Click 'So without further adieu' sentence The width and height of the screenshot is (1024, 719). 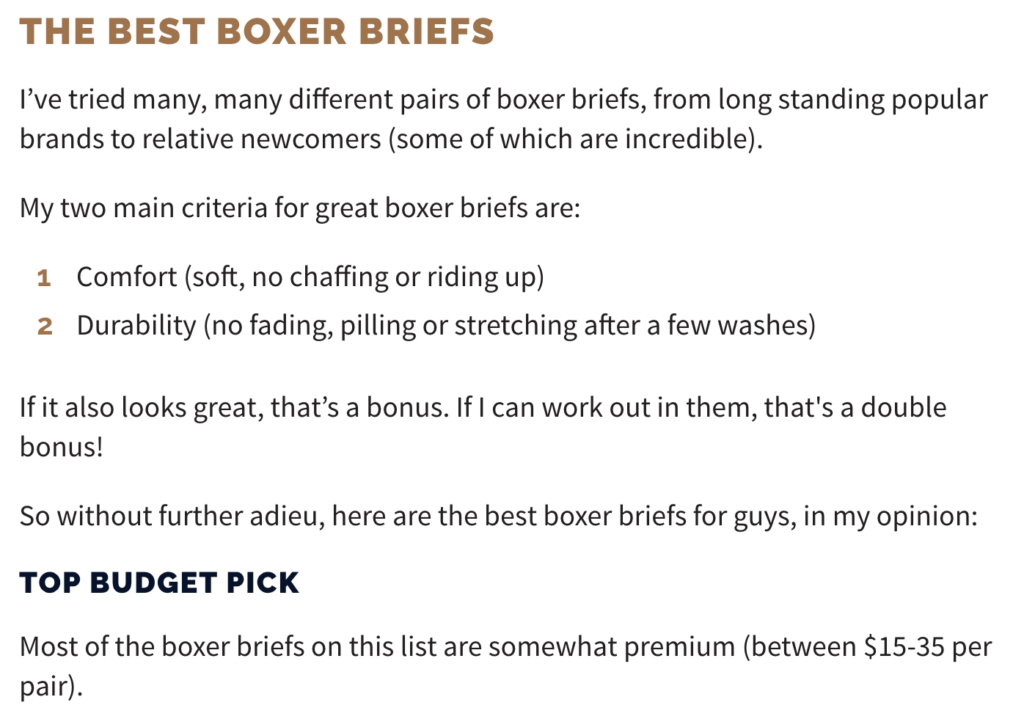[x=172, y=516]
